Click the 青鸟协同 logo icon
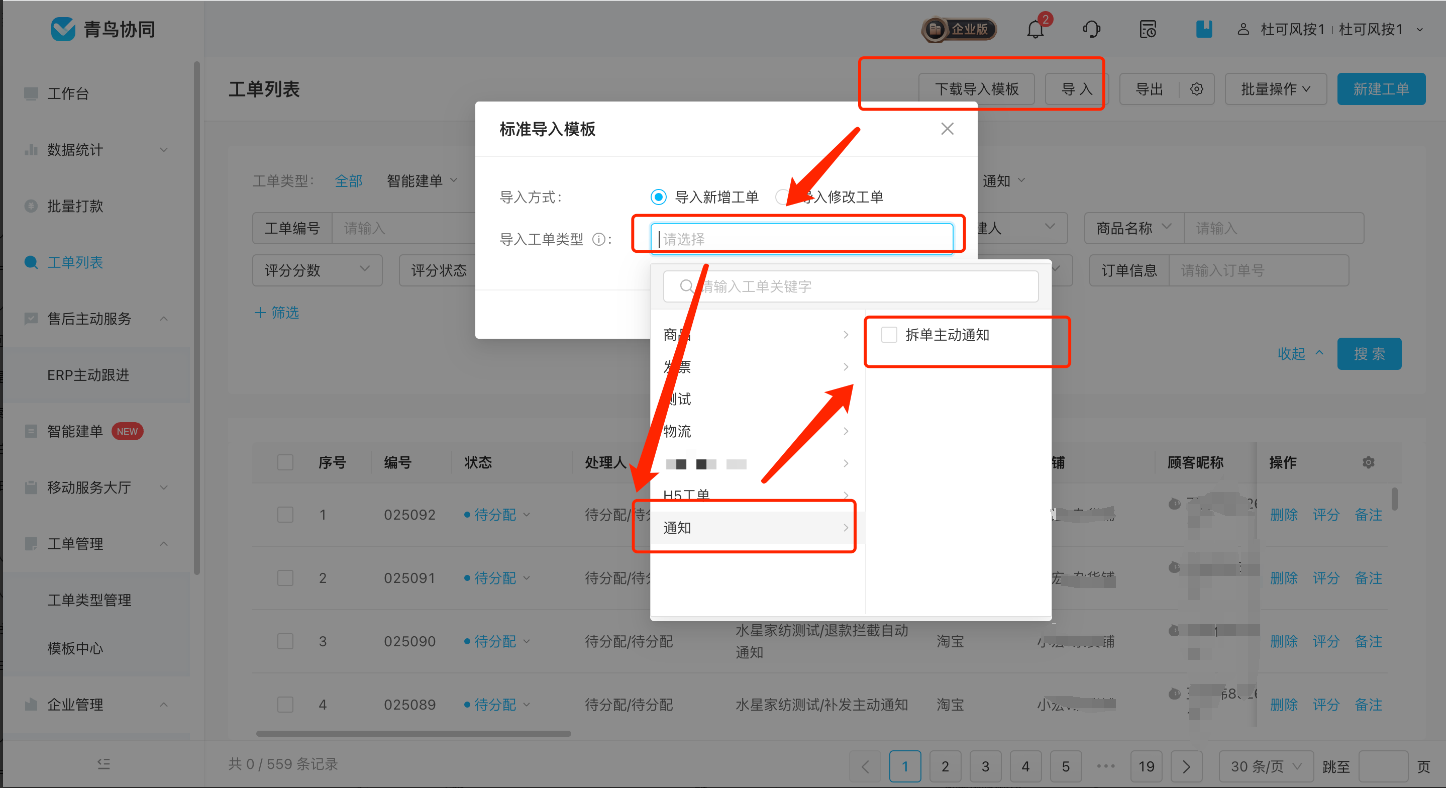This screenshot has width=1446, height=788. tap(64, 29)
